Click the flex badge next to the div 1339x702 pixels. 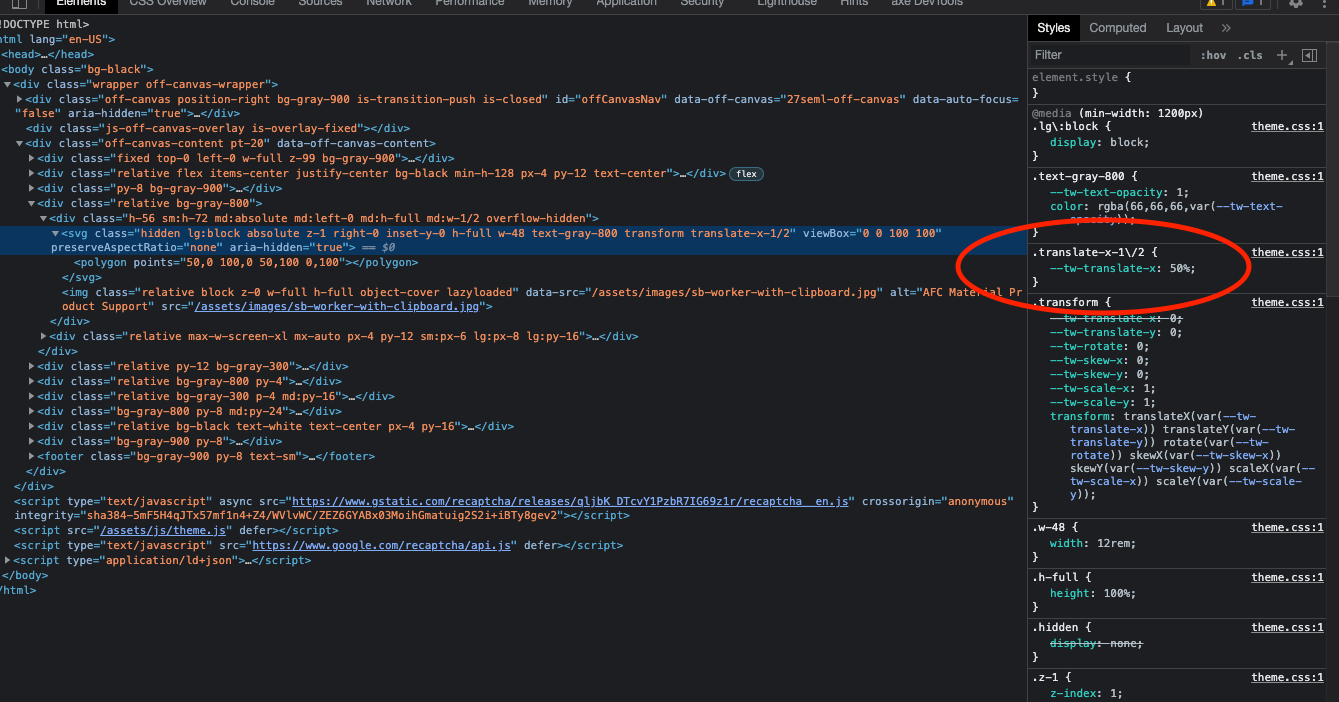click(x=746, y=173)
